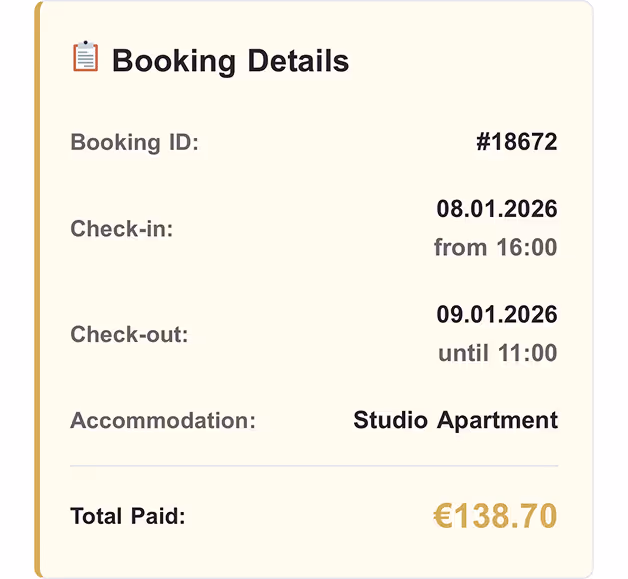628x579 pixels.
Task: Click the Accommodation label
Action: pos(163,421)
